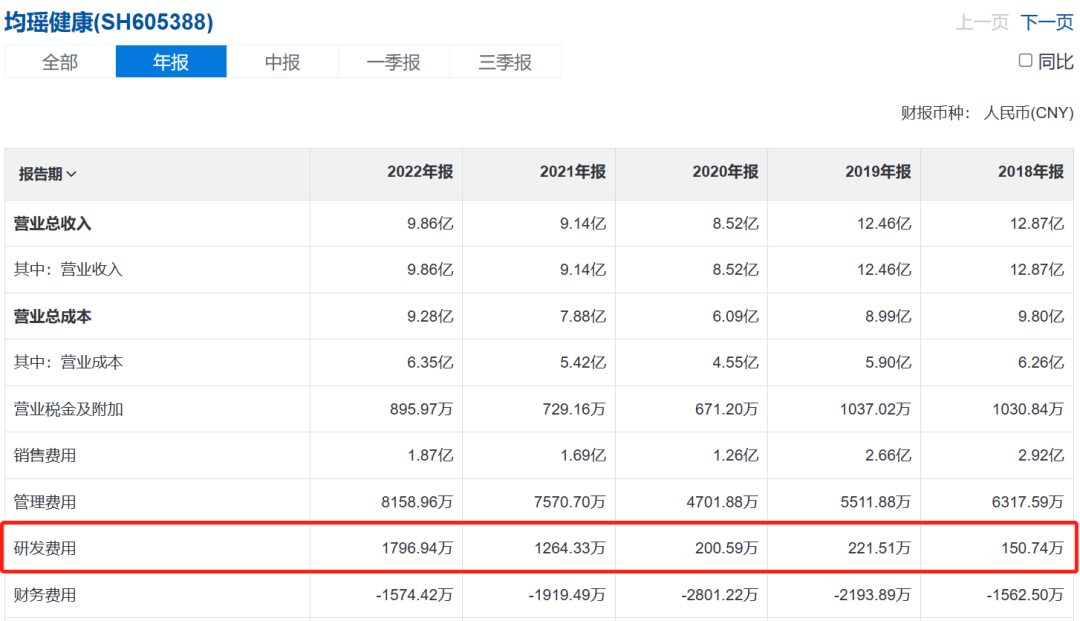This screenshot has width=1080, height=621.
Task: Open the 三季报 tab
Action: point(505,62)
